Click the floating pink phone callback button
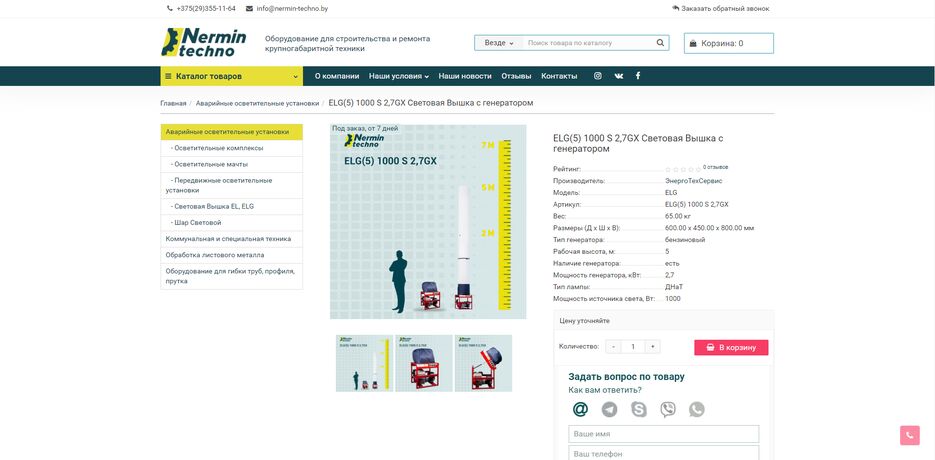This screenshot has height=460, width=935. (x=909, y=435)
